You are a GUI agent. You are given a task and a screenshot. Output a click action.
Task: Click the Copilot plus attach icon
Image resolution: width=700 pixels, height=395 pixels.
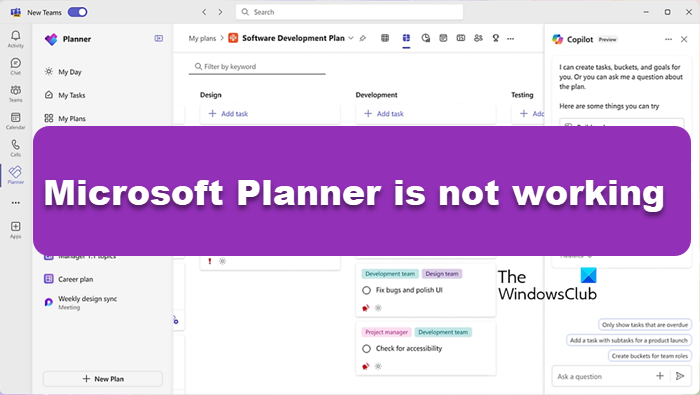pos(660,376)
